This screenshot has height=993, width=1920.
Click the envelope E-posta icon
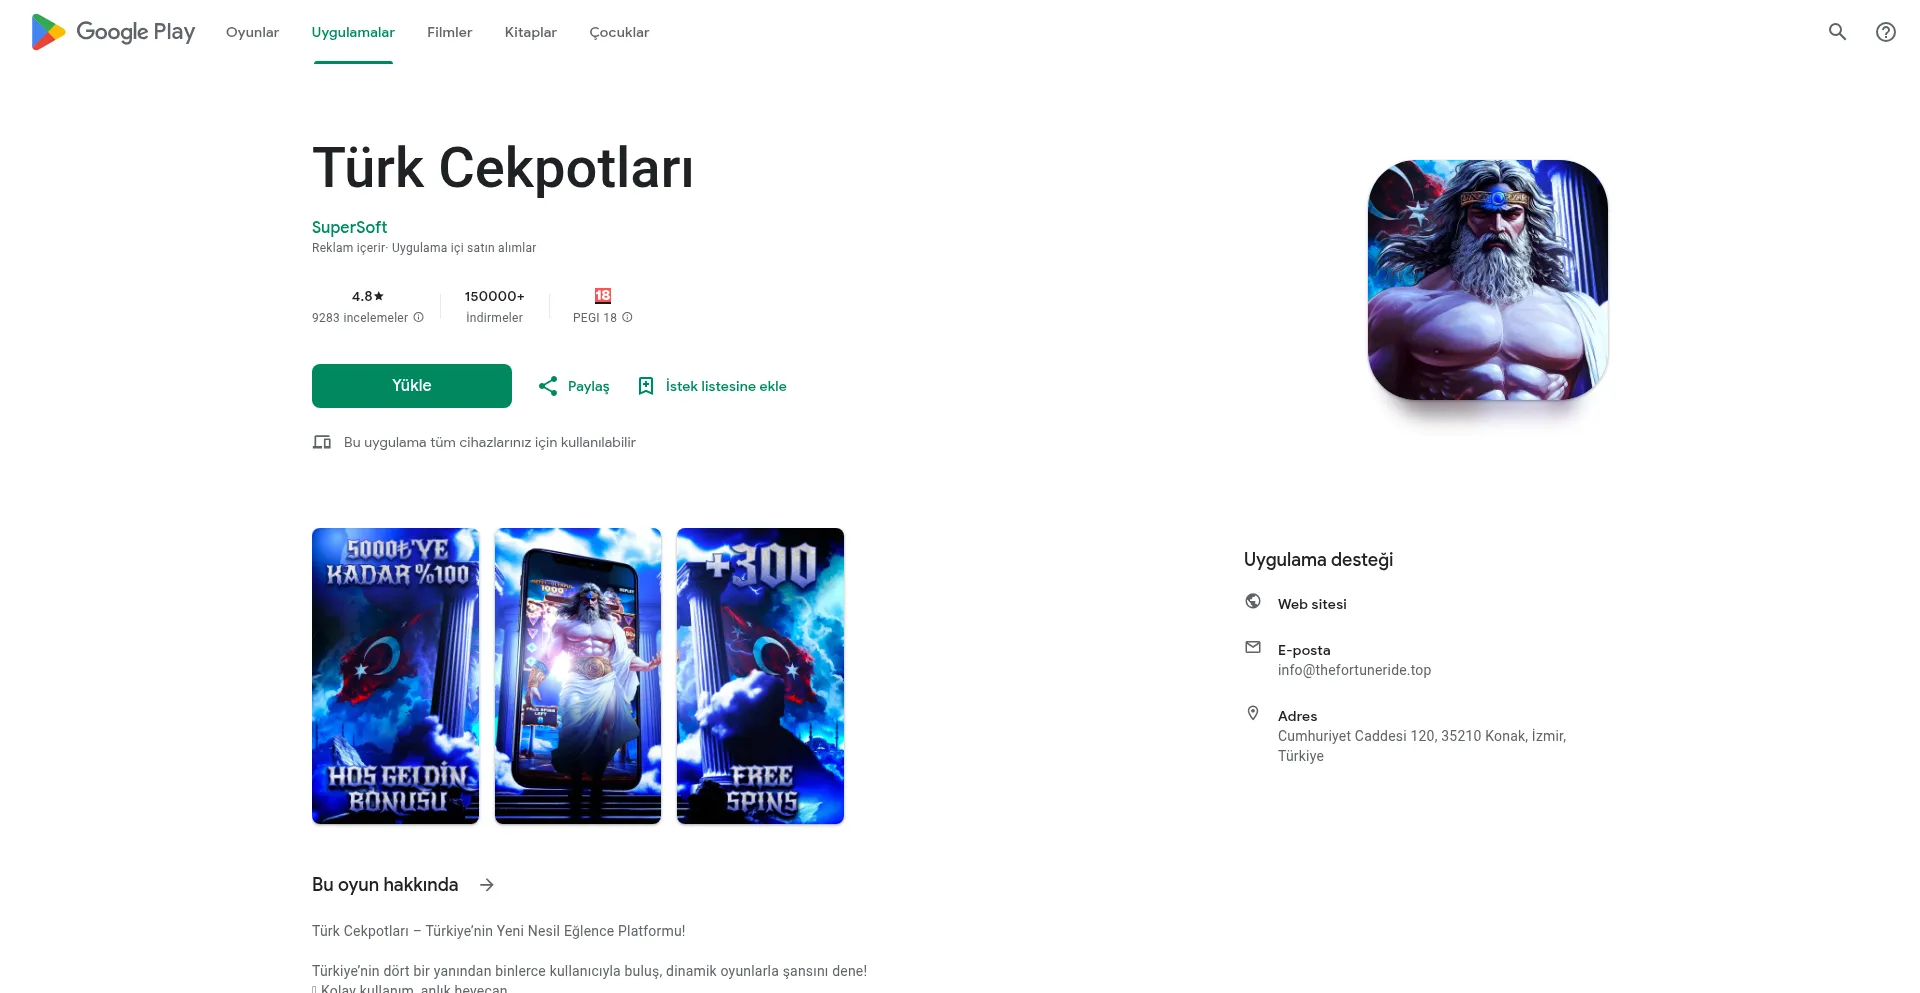[x=1253, y=647]
